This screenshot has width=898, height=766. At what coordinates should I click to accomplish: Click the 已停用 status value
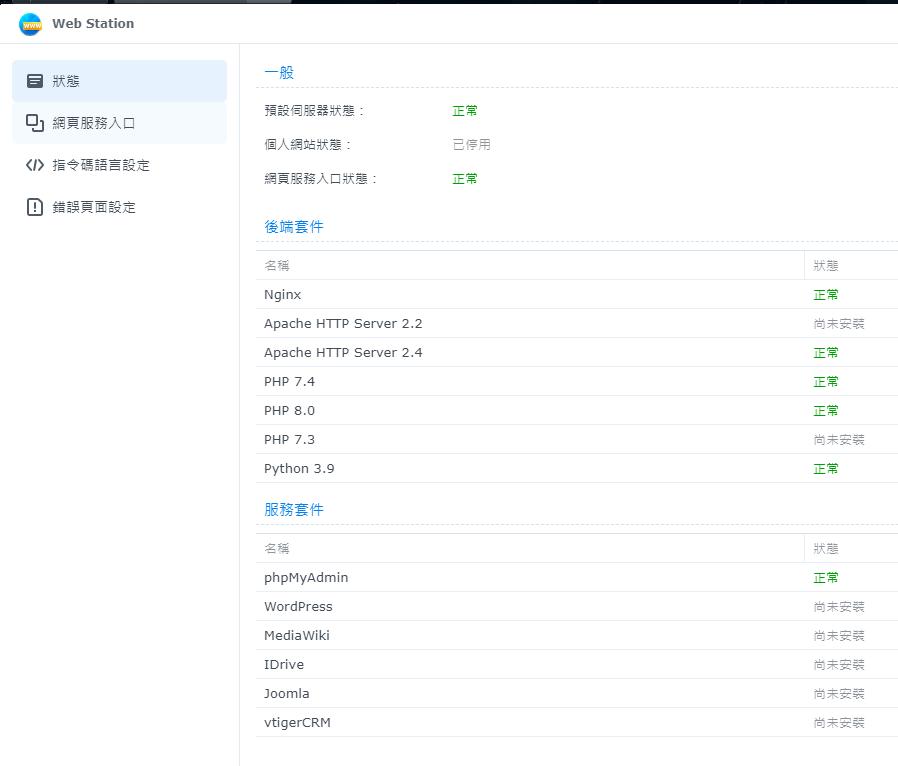click(471, 145)
